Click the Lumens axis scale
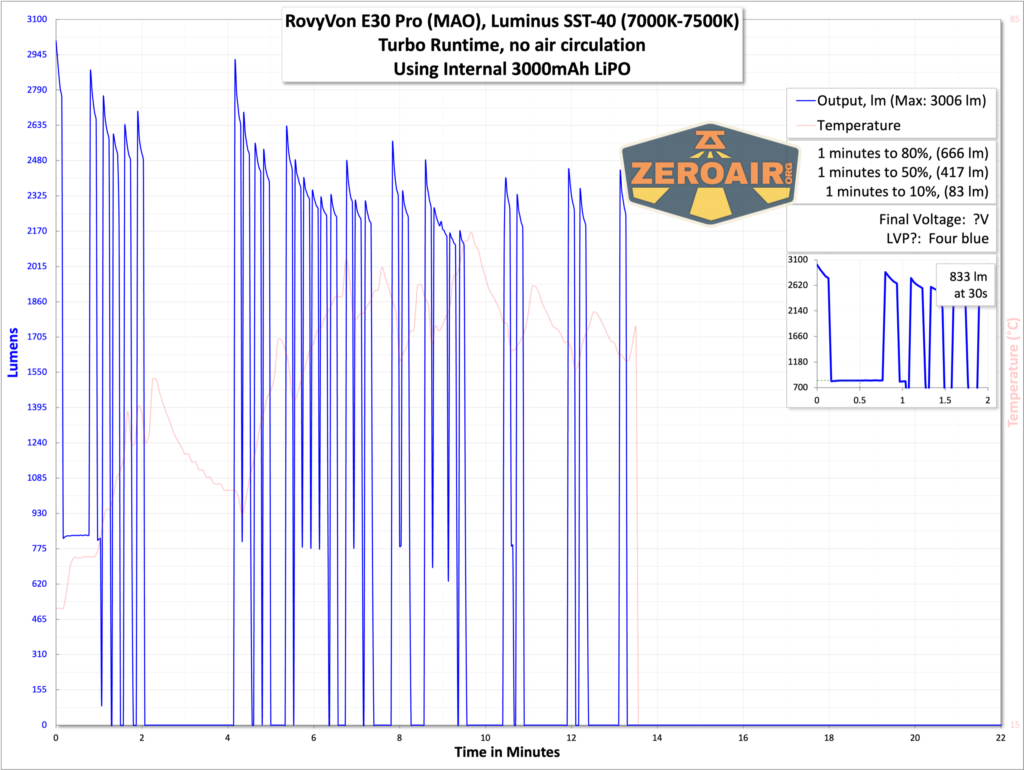 pos(14,350)
